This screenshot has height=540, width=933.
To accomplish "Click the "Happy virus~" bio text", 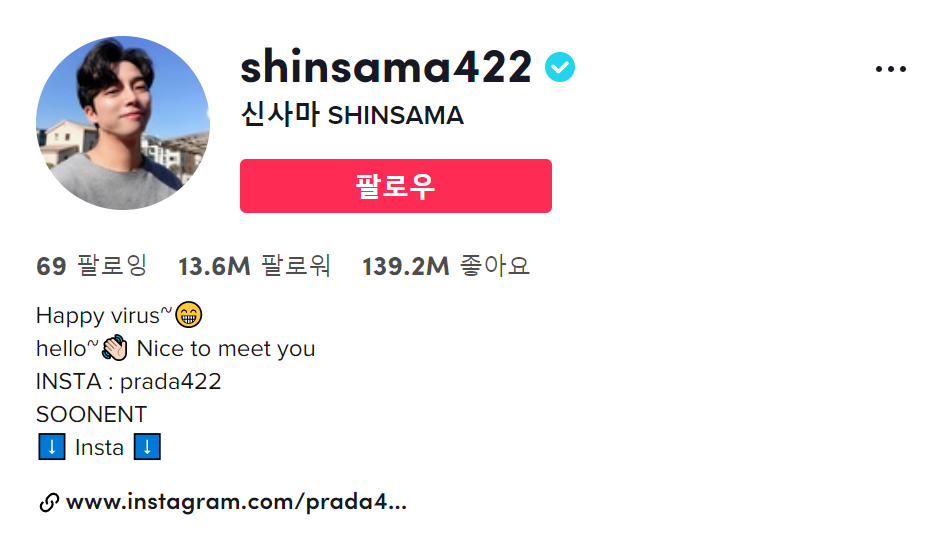I will click(x=104, y=316).
